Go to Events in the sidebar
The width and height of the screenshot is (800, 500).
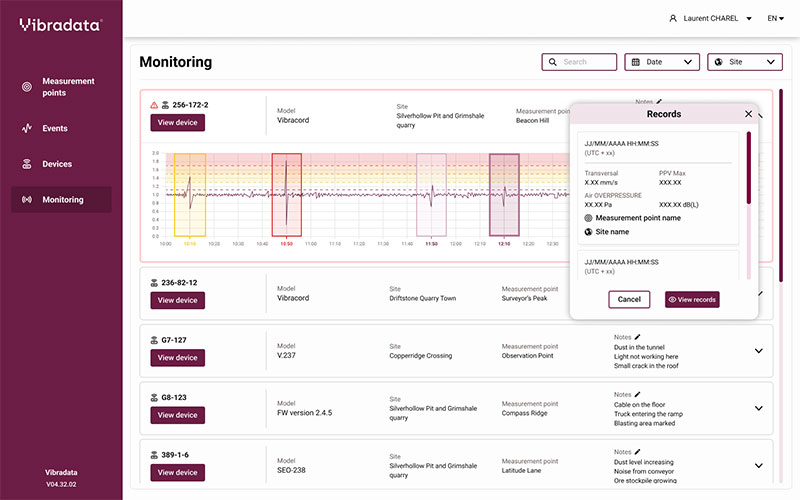tap(55, 128)
